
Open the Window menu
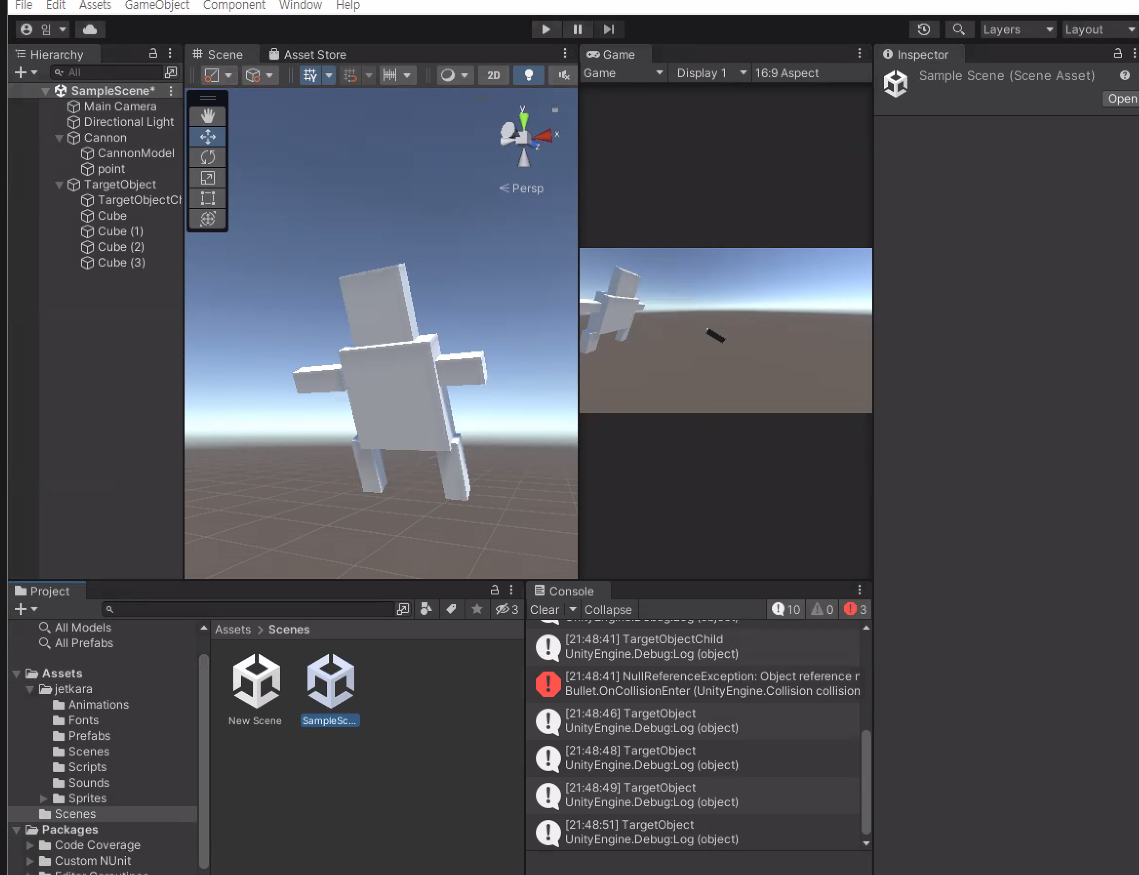pyautogui.click(x=300, y=5)
